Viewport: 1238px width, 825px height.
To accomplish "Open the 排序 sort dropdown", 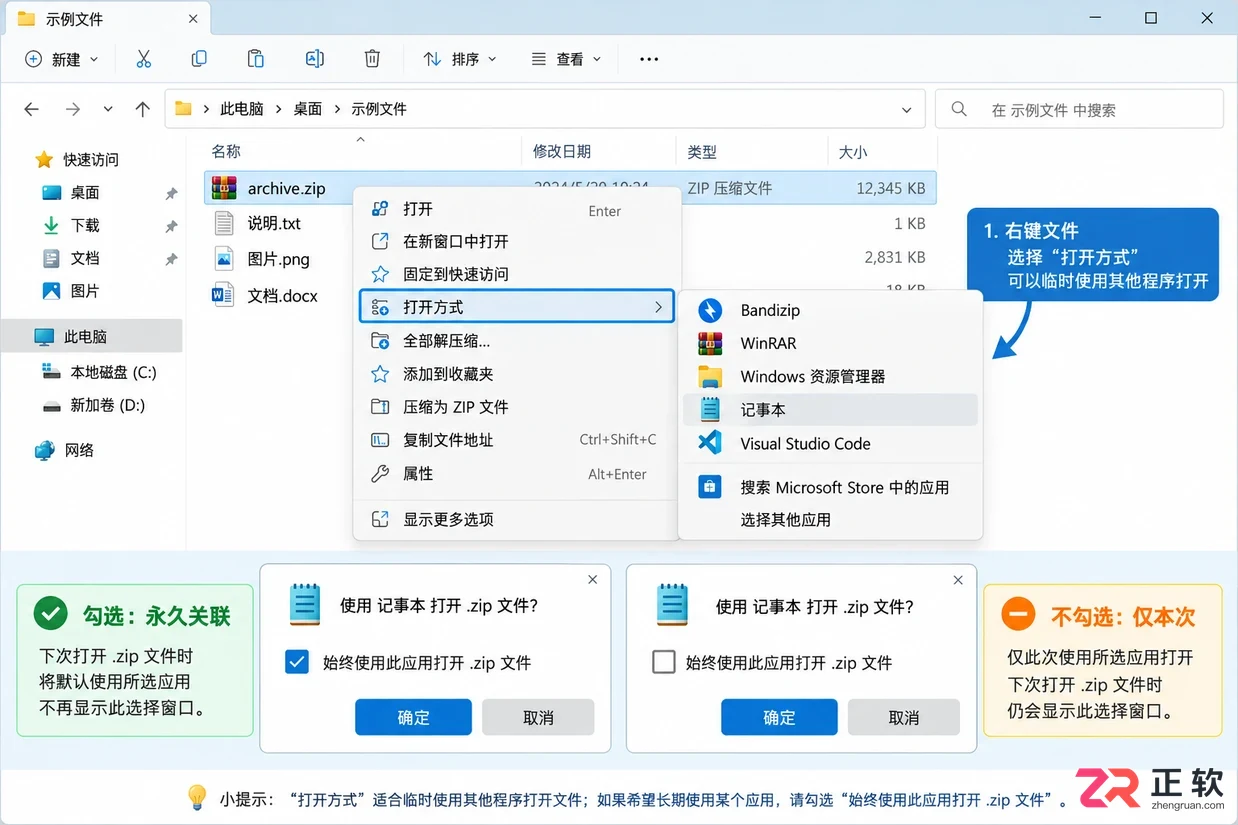I will (460, 59).
